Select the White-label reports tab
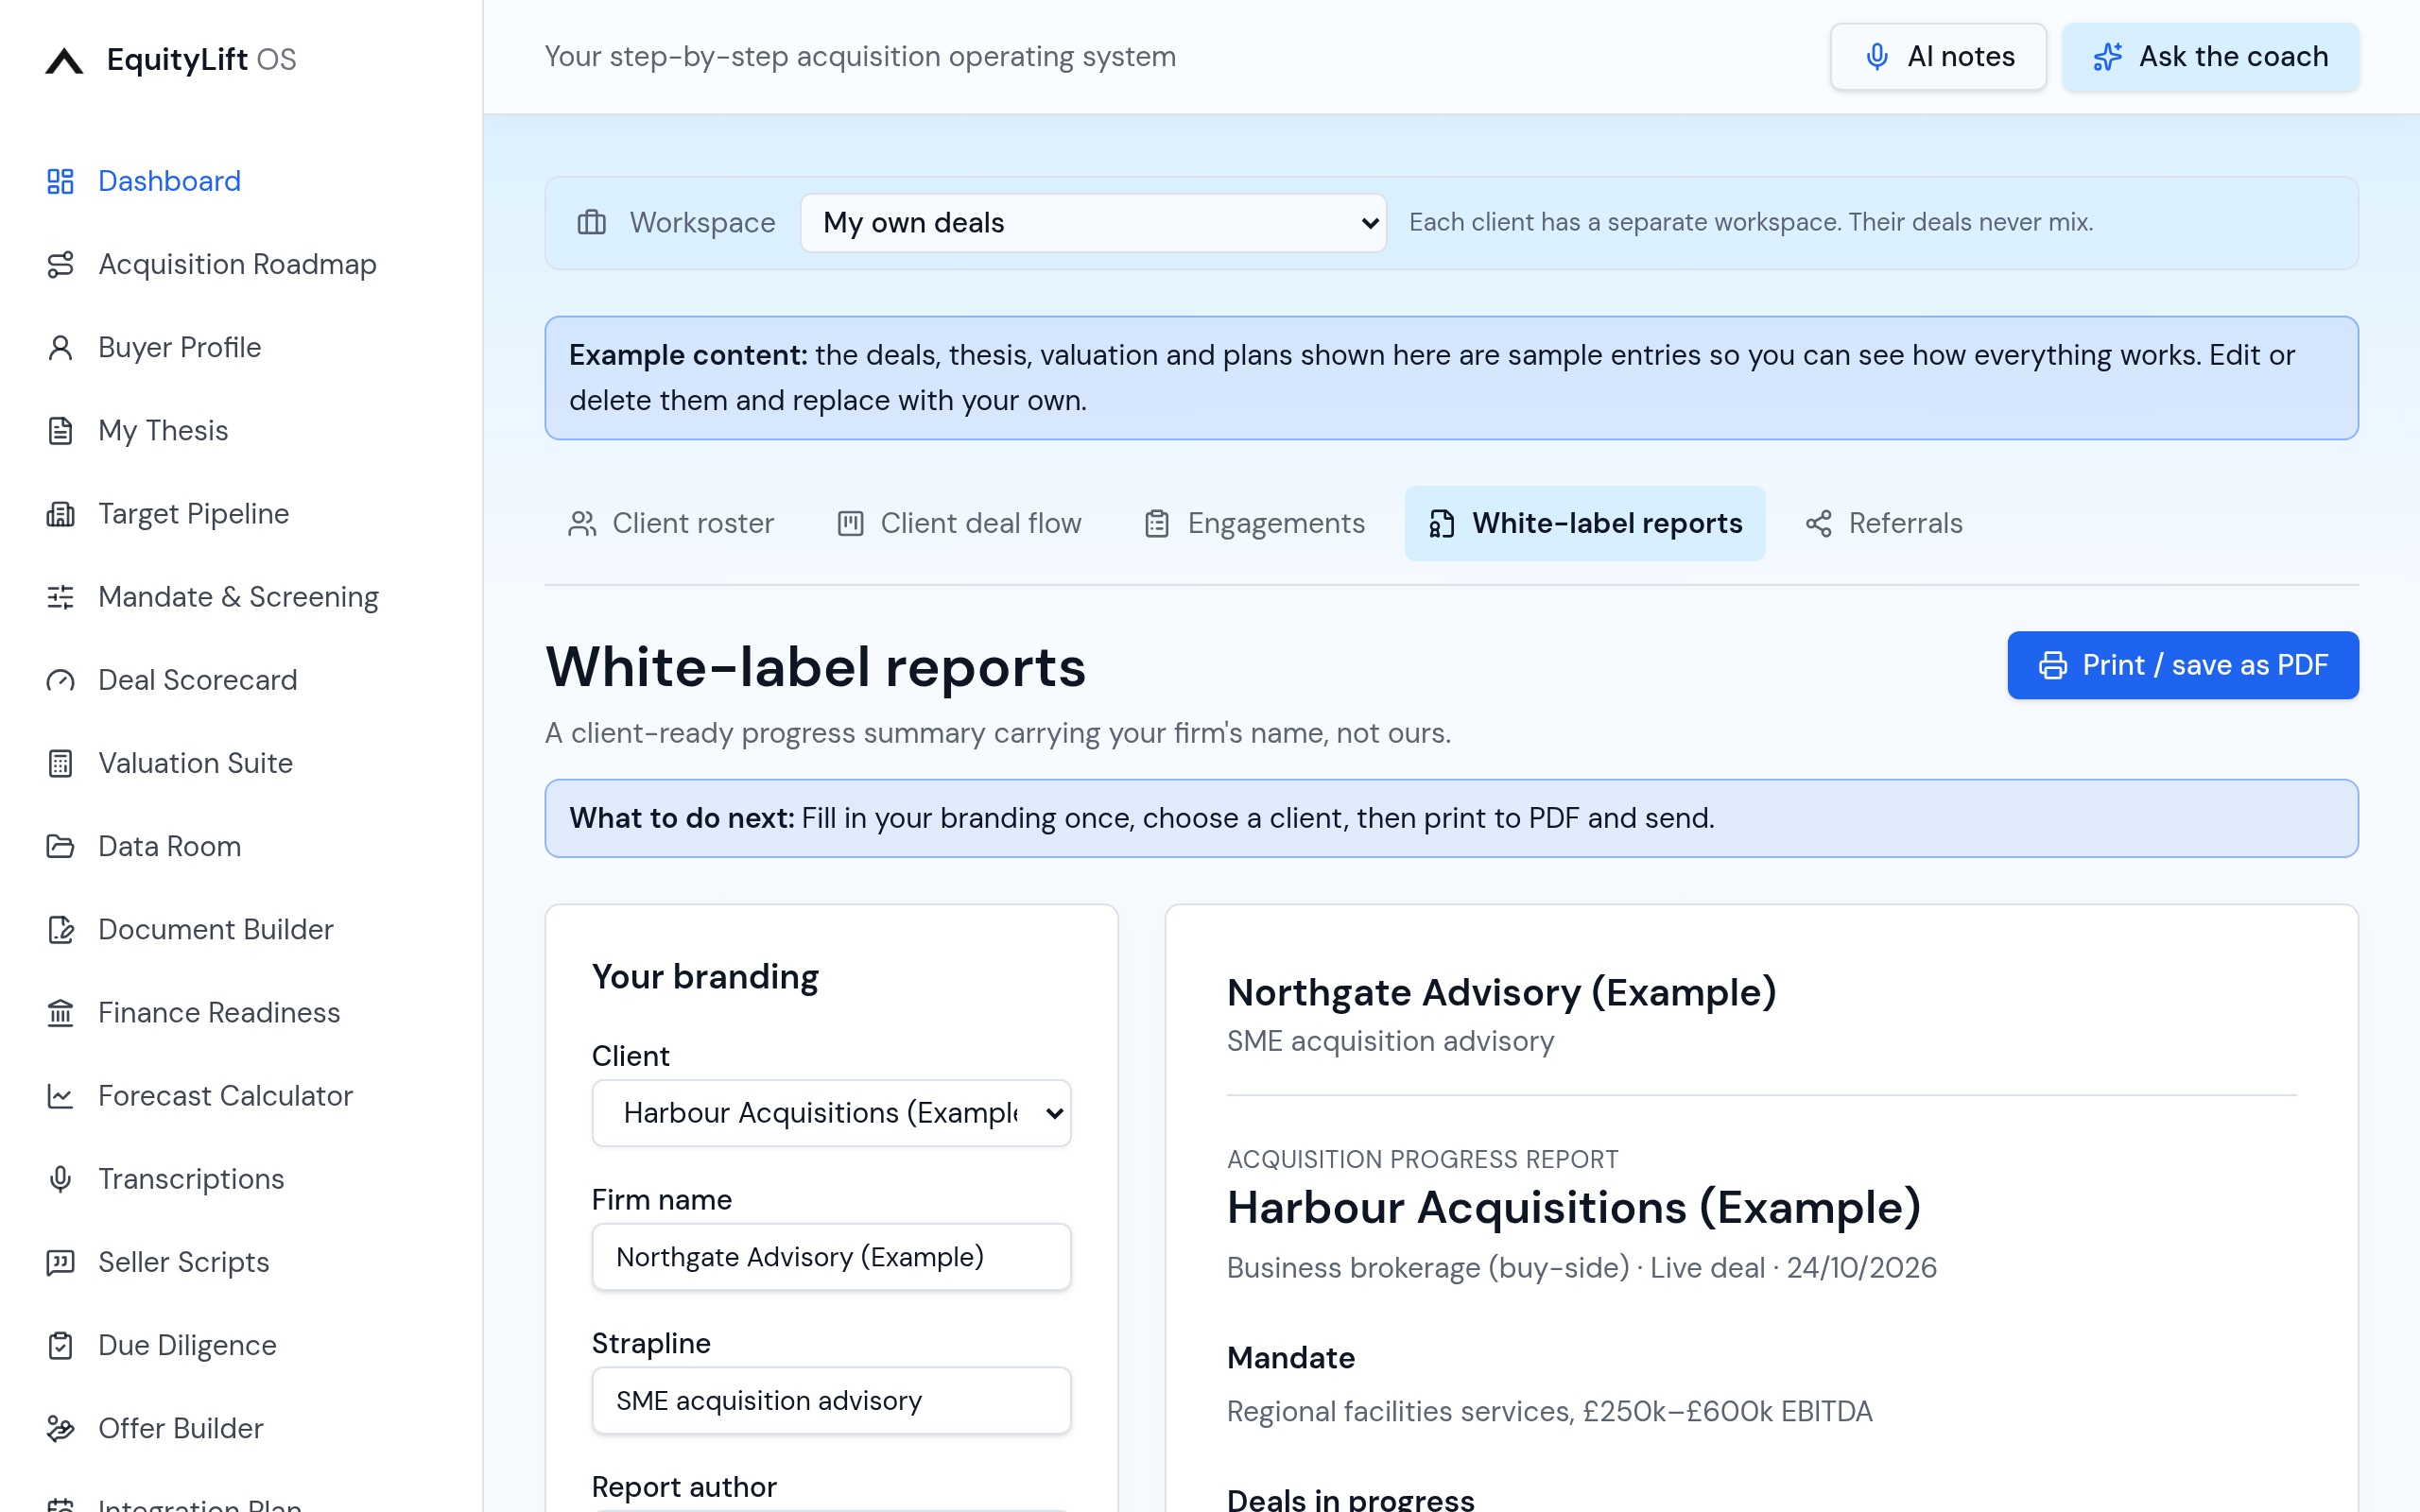 pyautogui.click(x=1585, y=523)
